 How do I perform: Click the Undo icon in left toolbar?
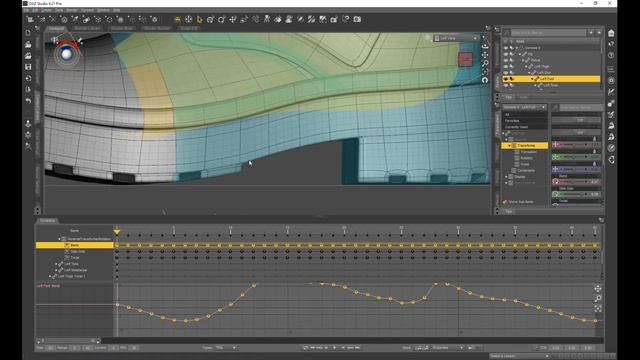[28, 100]
